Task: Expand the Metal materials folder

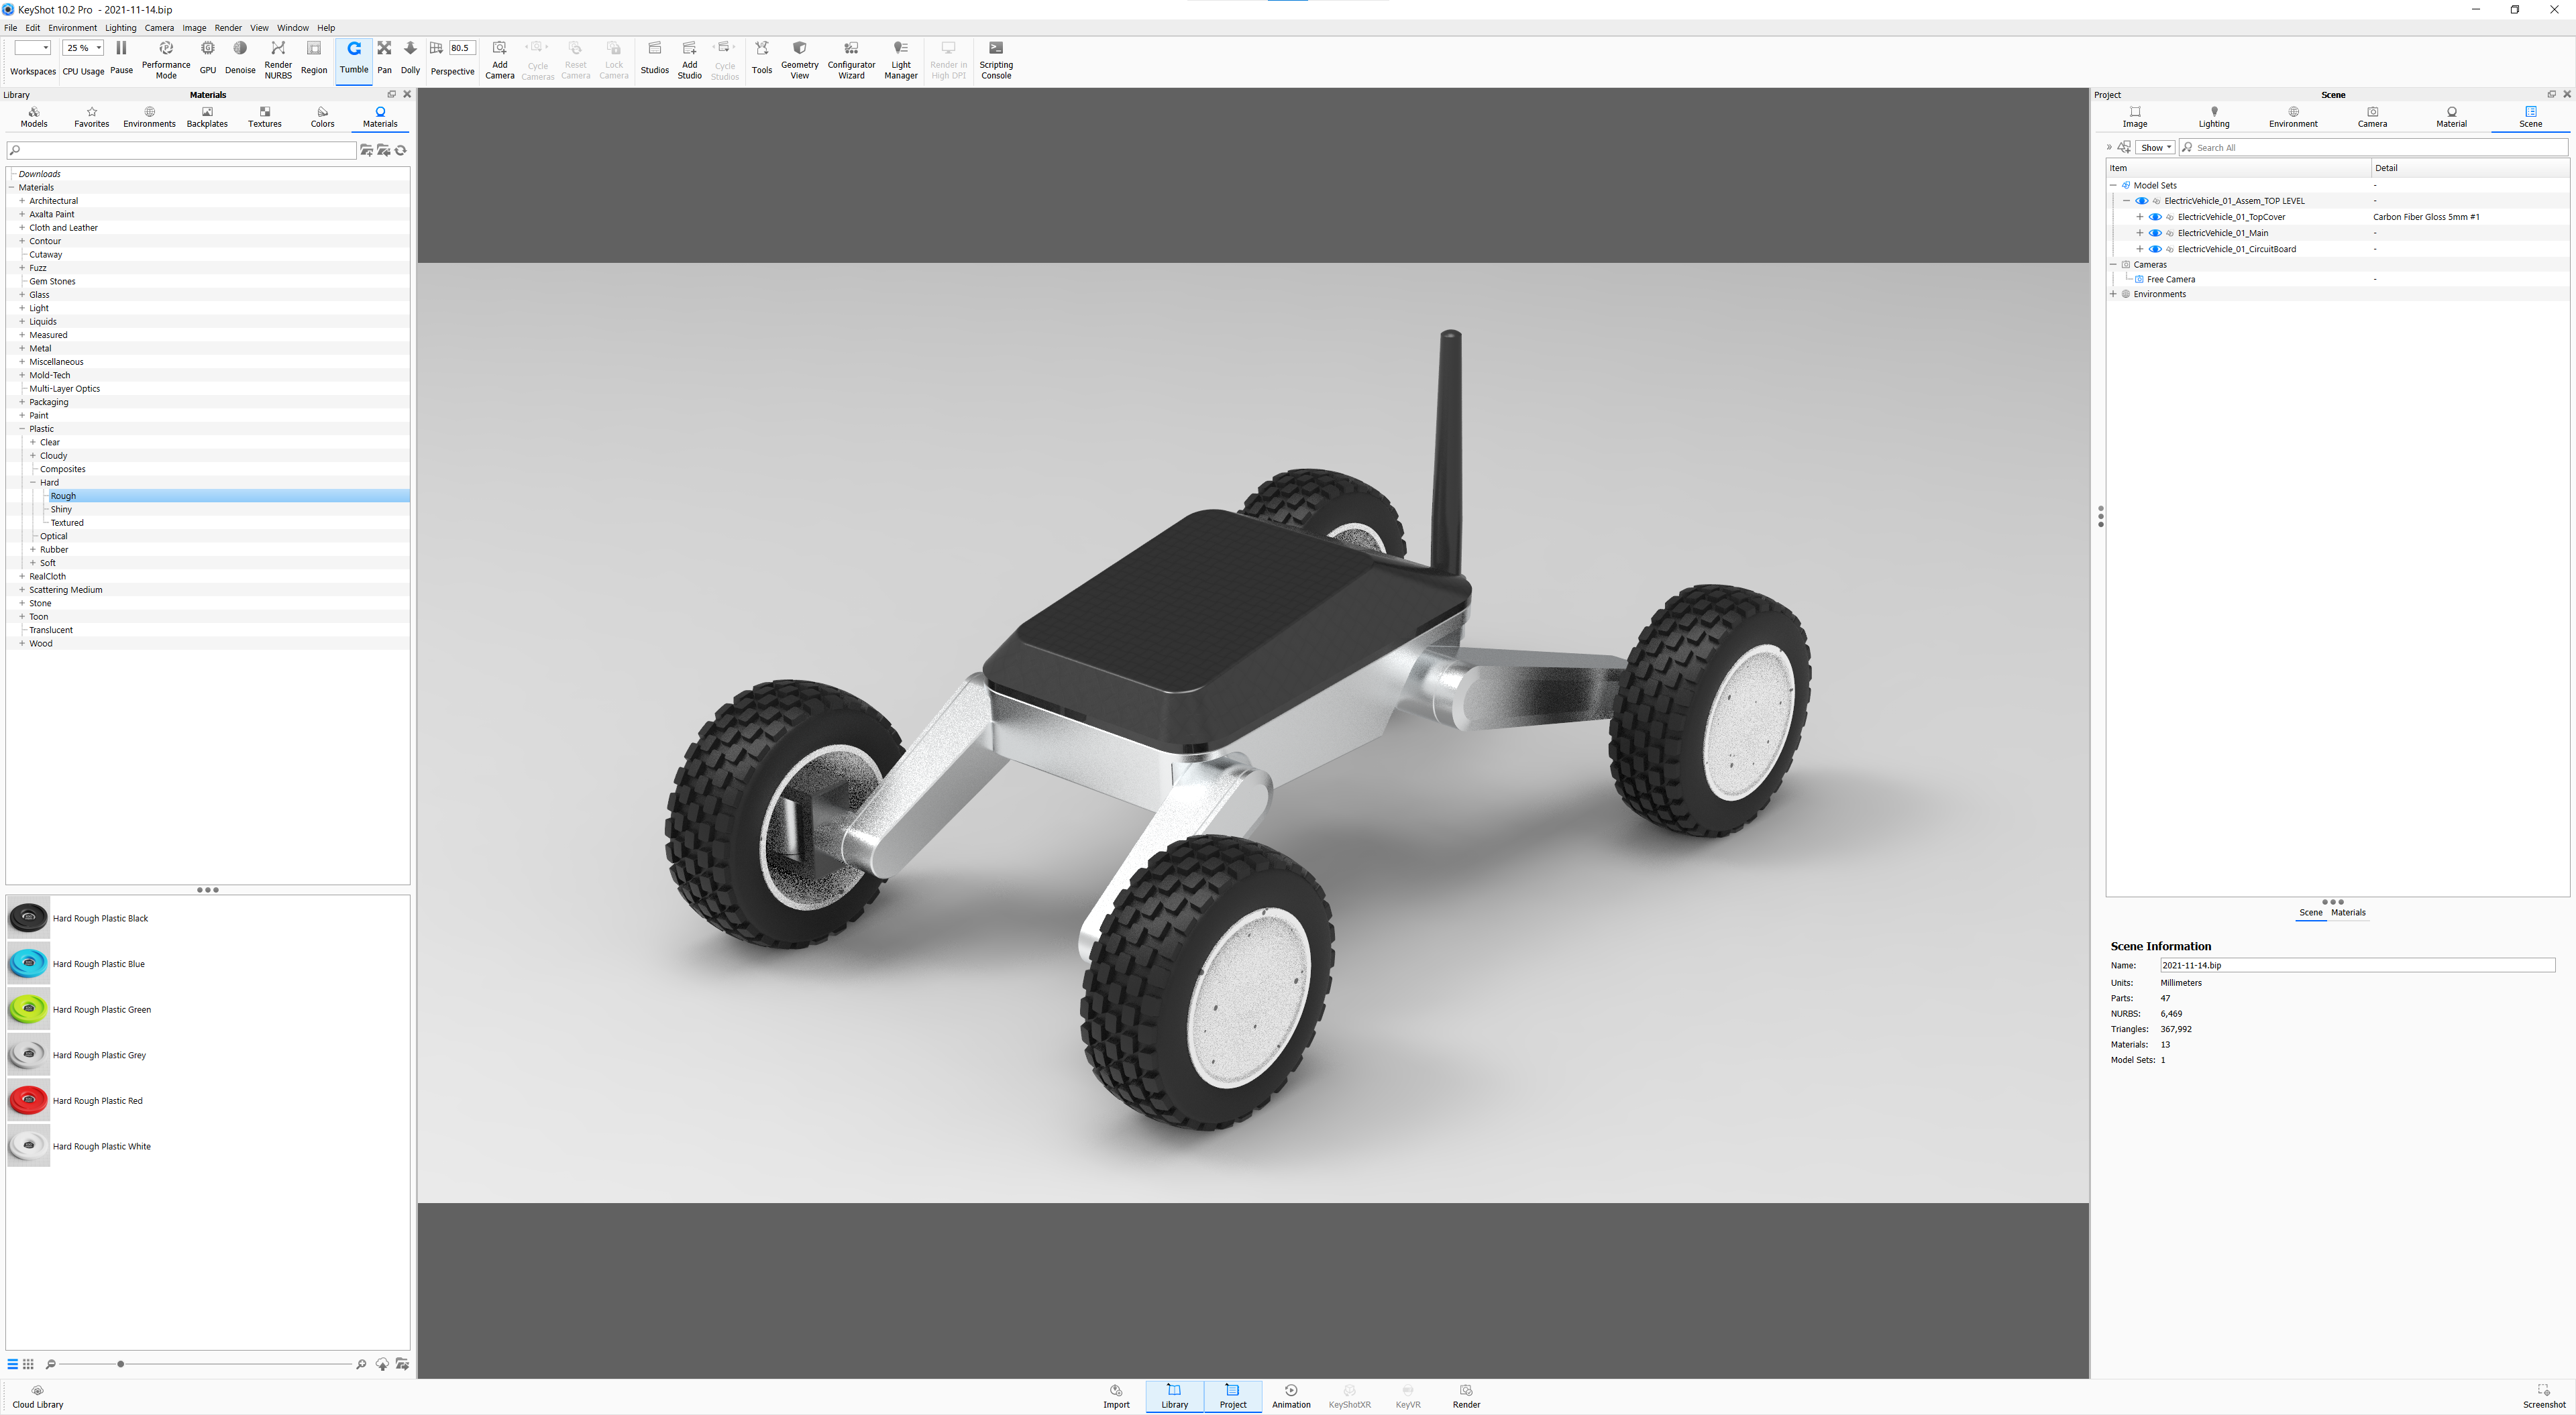Action: [22, 348]
